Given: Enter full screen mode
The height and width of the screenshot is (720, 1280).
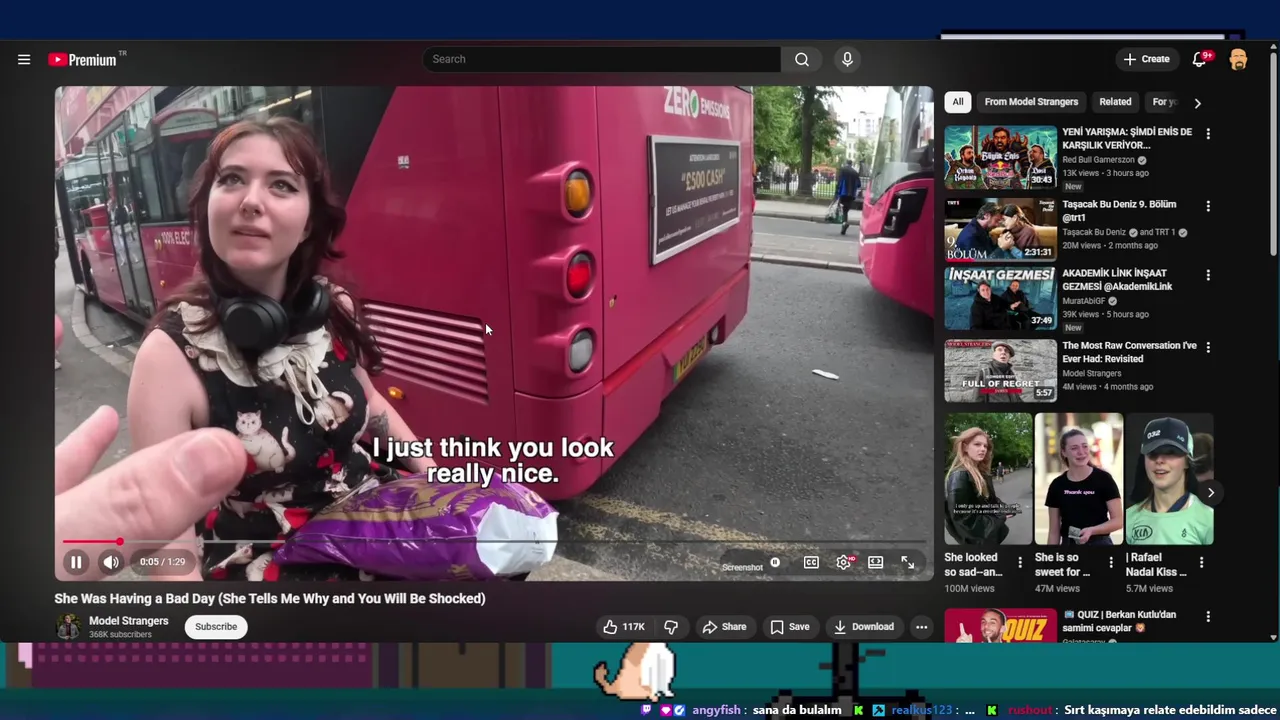Looking at the screenshot, I should (x=907, y=562).
